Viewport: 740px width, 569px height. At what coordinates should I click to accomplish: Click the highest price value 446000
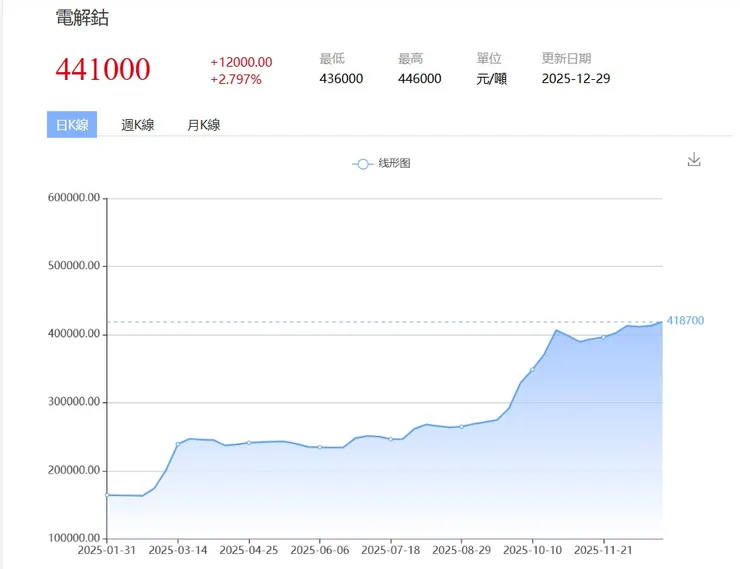coord(420,78)
